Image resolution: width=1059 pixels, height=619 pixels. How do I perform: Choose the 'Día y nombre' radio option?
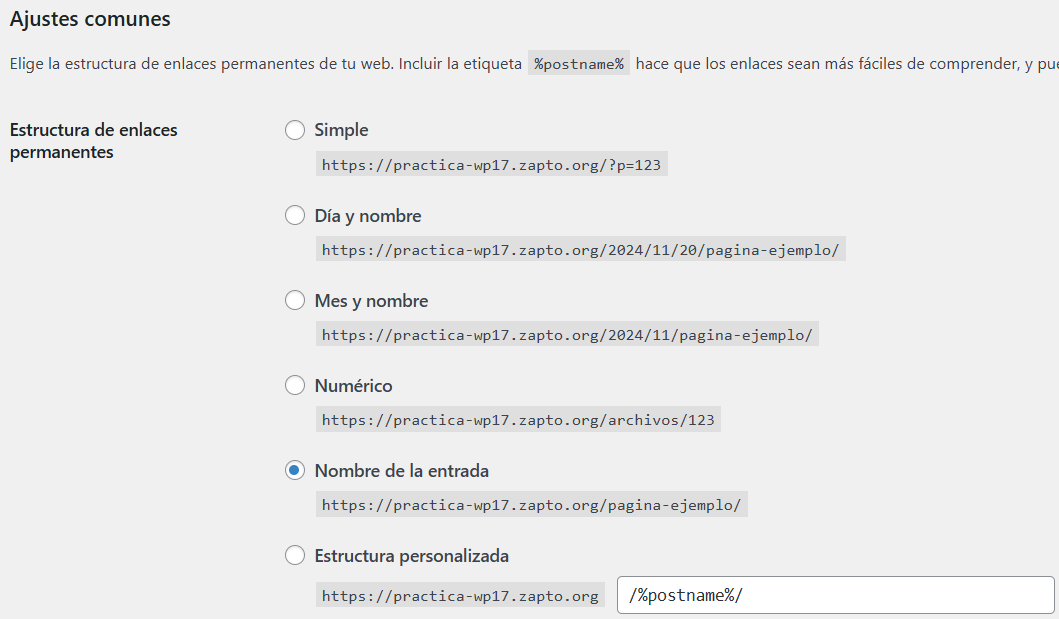click(295, 216)
